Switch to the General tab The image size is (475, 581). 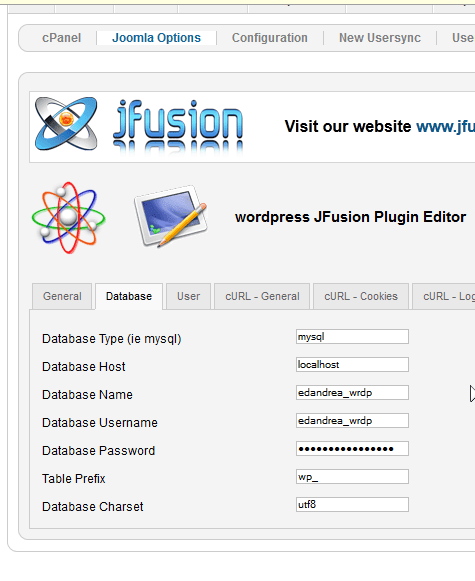[x=62, y=296]
